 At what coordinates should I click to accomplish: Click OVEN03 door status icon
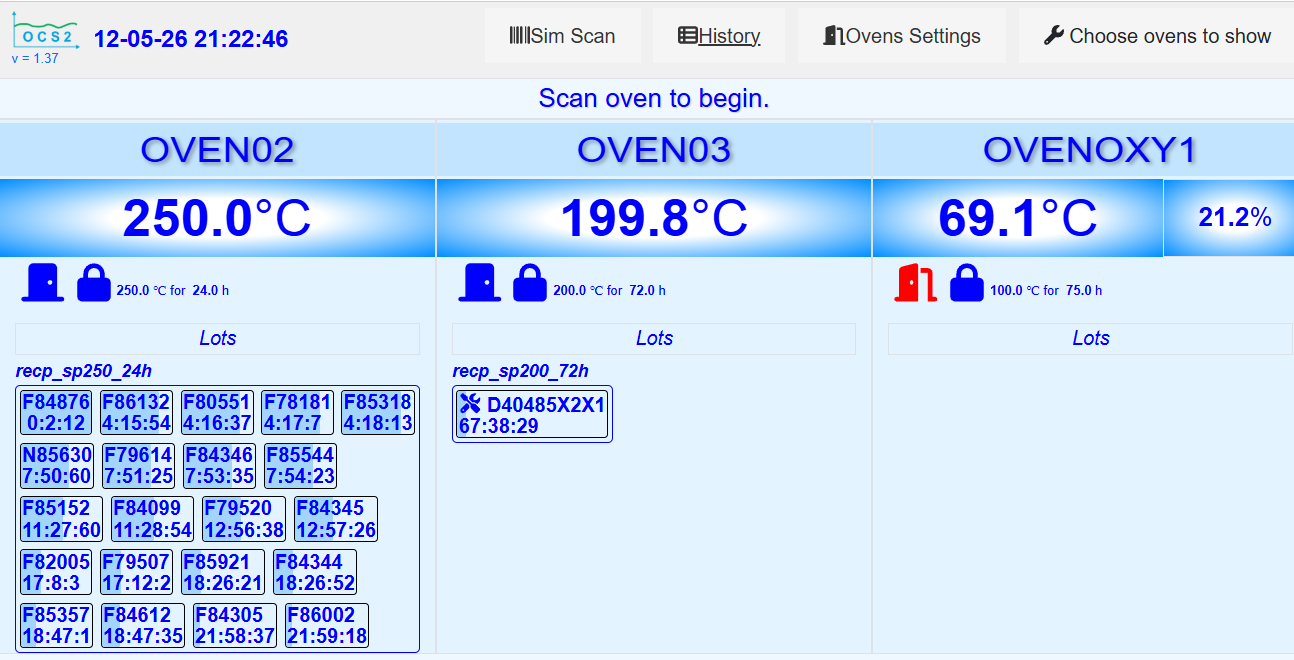480,283
